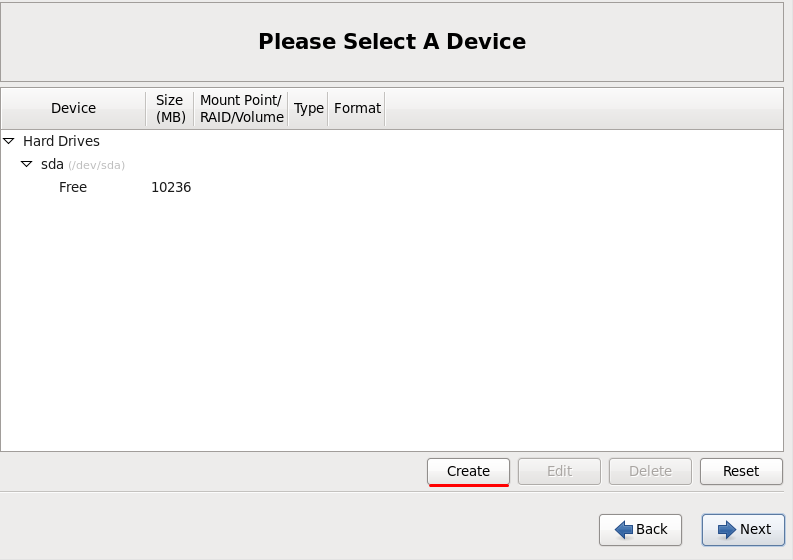The width and height of the screenshot is (793, 560).
Task: Click the Format column header
Action: (x=357, y=108)
